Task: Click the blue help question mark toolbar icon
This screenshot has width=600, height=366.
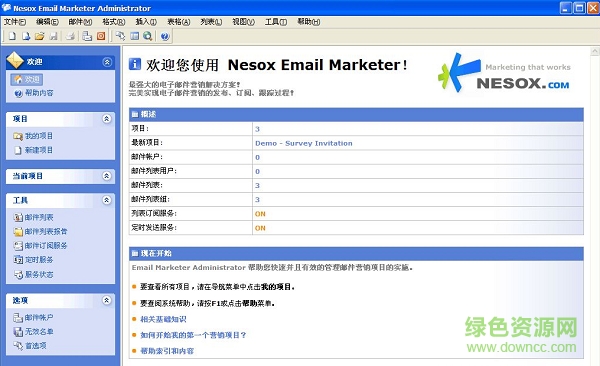Action: coord(165,36)
